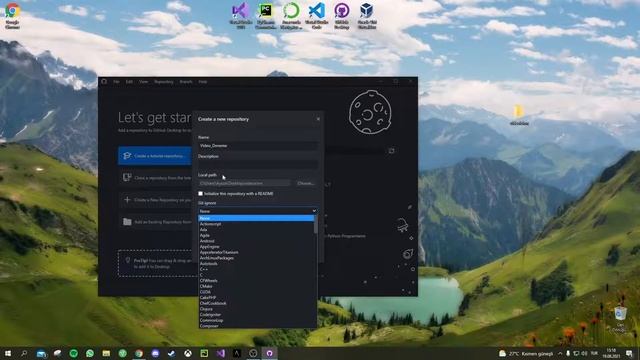This screenshot has width=640, height=360.
Task: Open Visual Studio from the taskbar
Action: [x=220, y=353]
